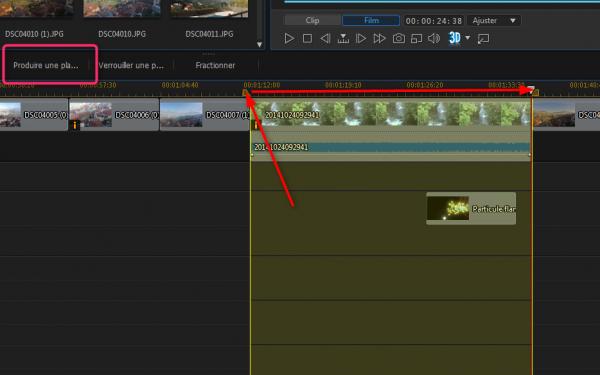Take a snapshot with the camera icon

pyautogui.click(x=398, y=38)
